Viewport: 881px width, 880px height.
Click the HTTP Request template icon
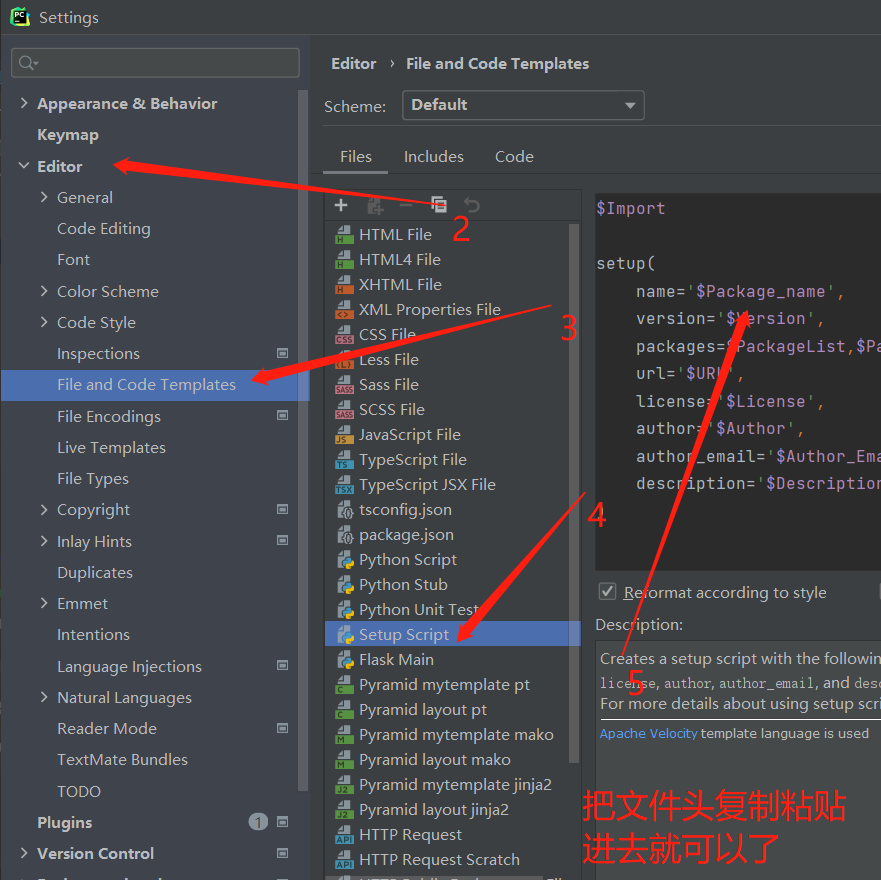coord(344,835)
